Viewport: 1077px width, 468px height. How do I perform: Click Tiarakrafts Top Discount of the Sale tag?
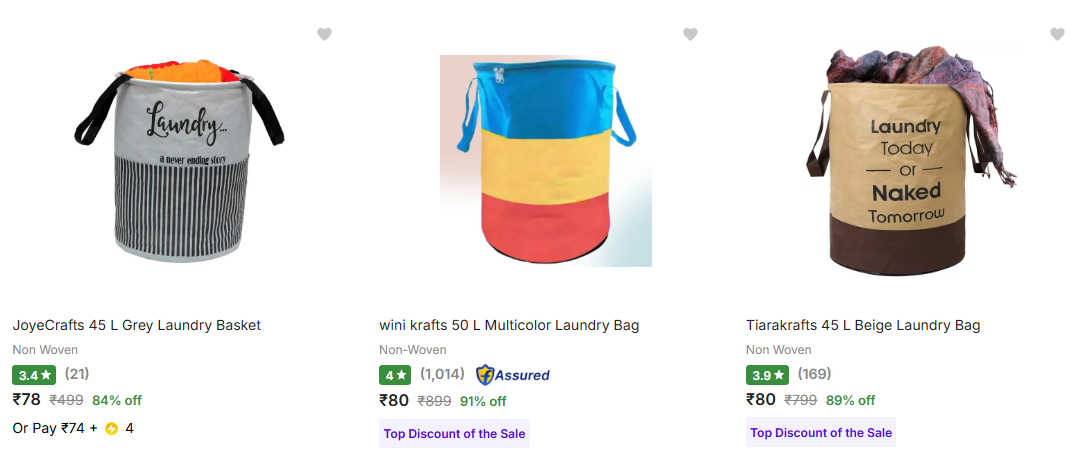[x=821, y=433]
